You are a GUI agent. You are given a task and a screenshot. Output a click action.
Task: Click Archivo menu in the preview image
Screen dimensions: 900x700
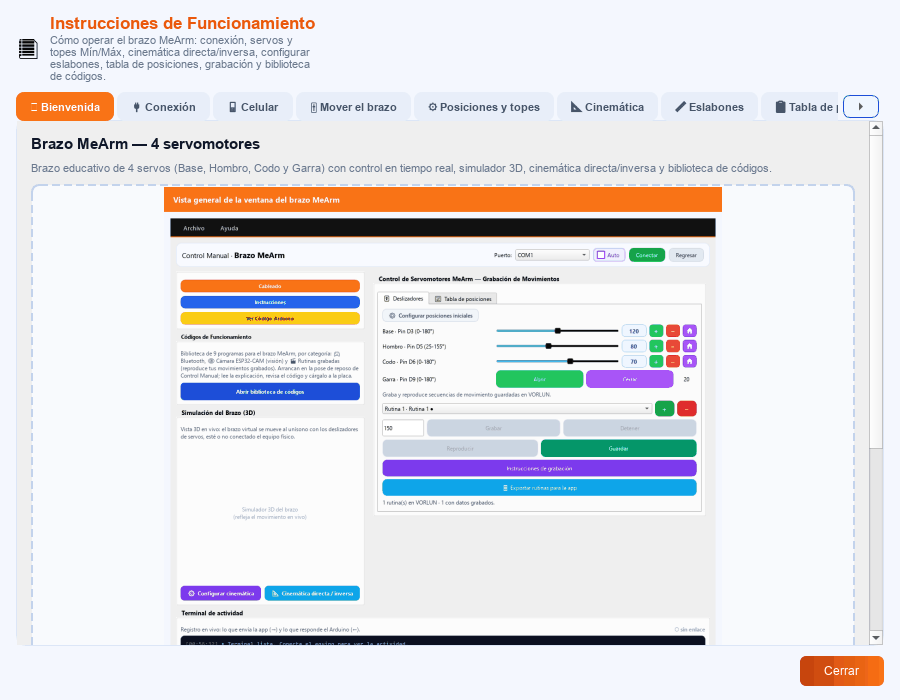point(193,228)
